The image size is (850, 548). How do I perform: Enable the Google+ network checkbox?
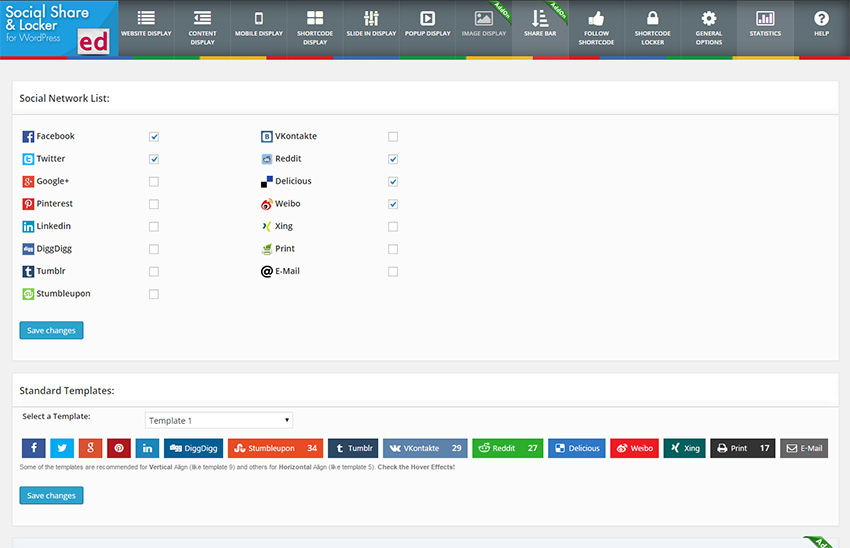pos(154,182)
